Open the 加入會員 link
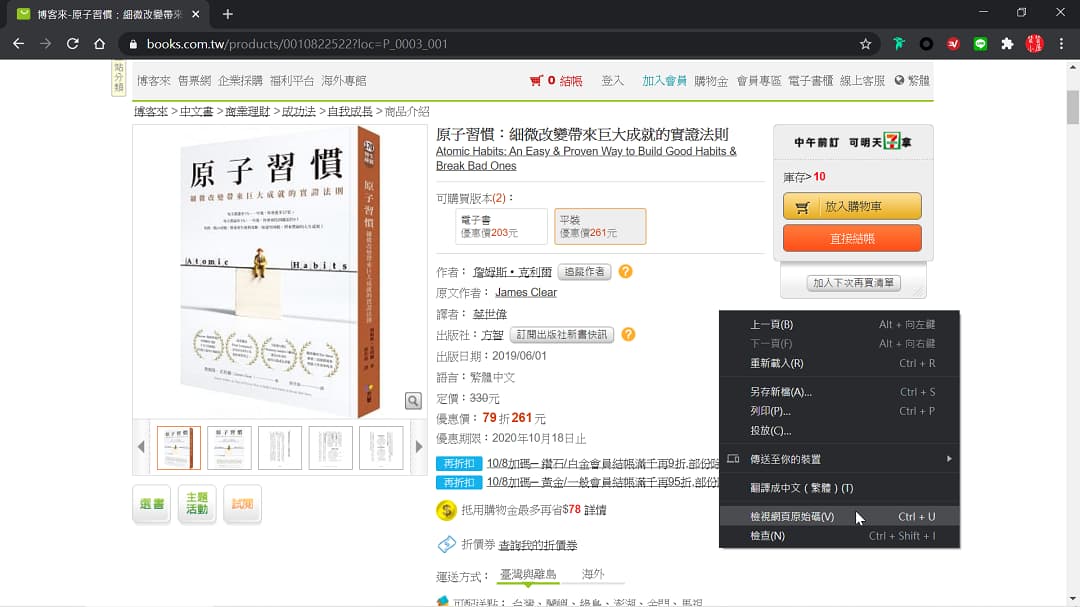The image size is (1080, 607). tap(664, 81)
